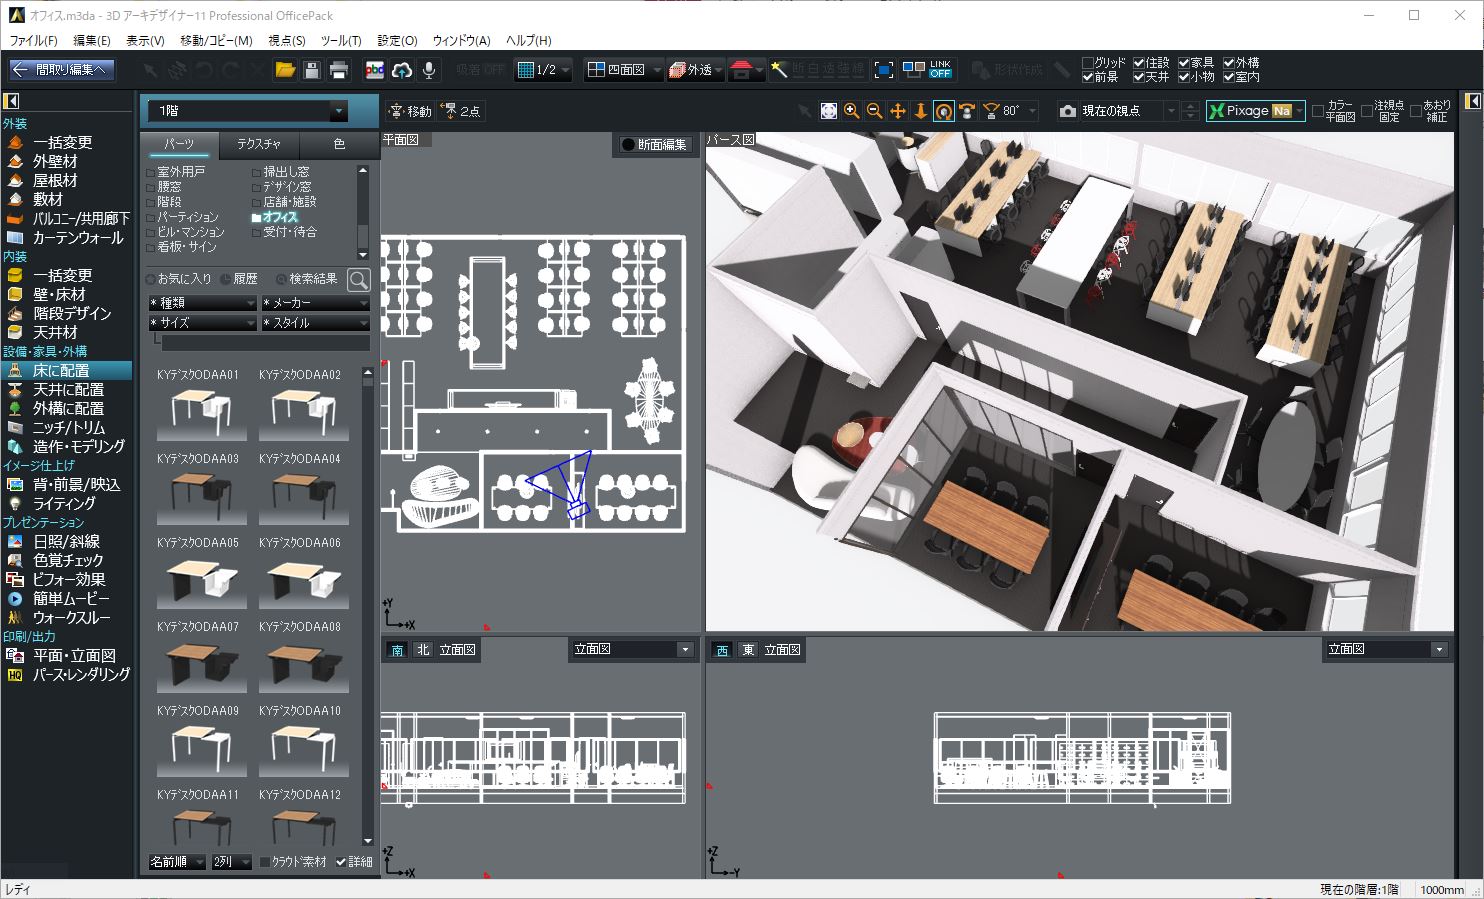This screenshot has height=899, width=1484.
Task: Click the zoom in magnifier icon
Action: (851, 111)
